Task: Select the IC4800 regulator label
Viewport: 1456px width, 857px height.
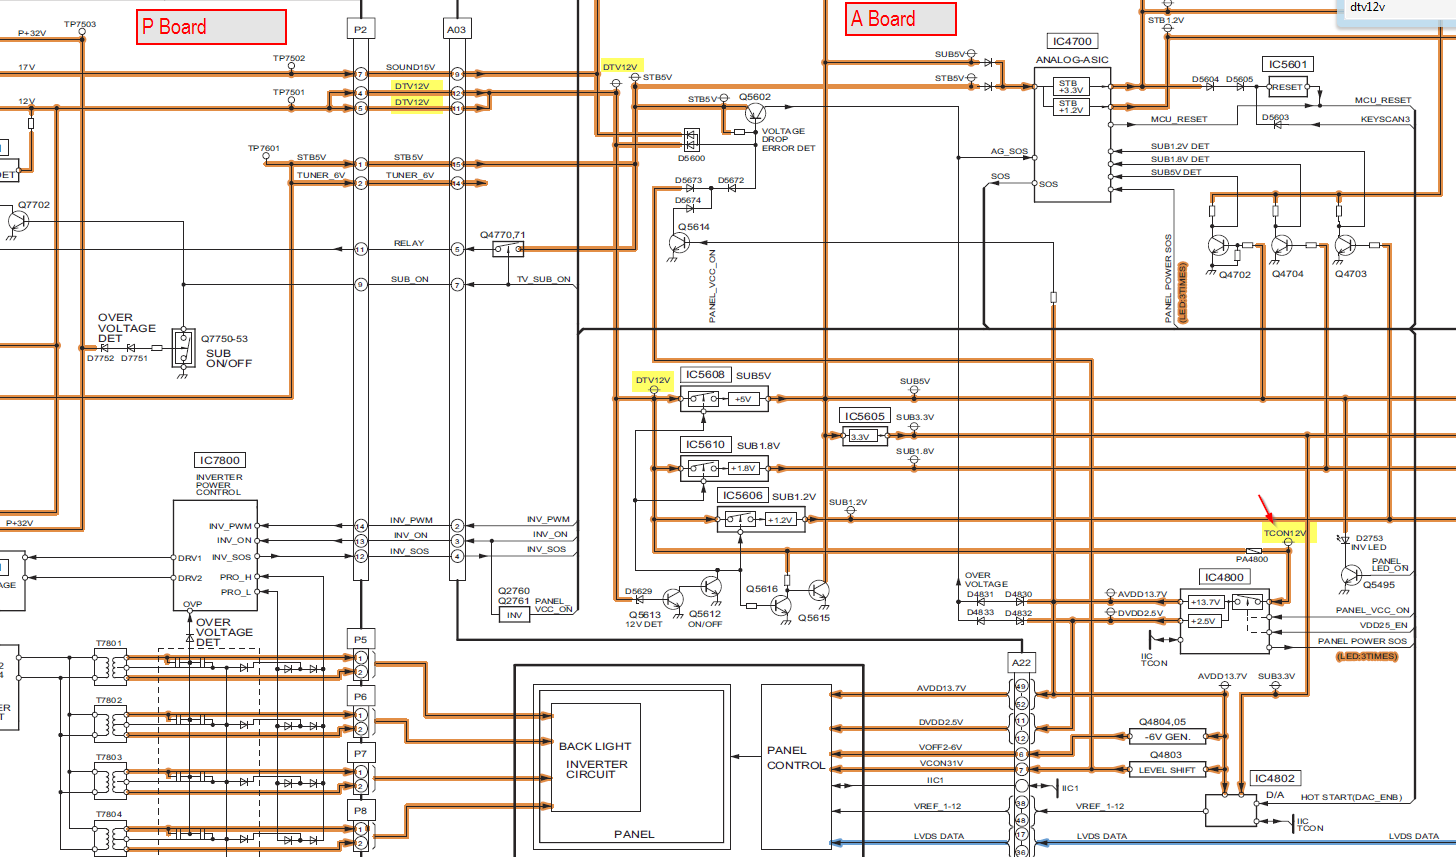Action: click(1224, 578)
